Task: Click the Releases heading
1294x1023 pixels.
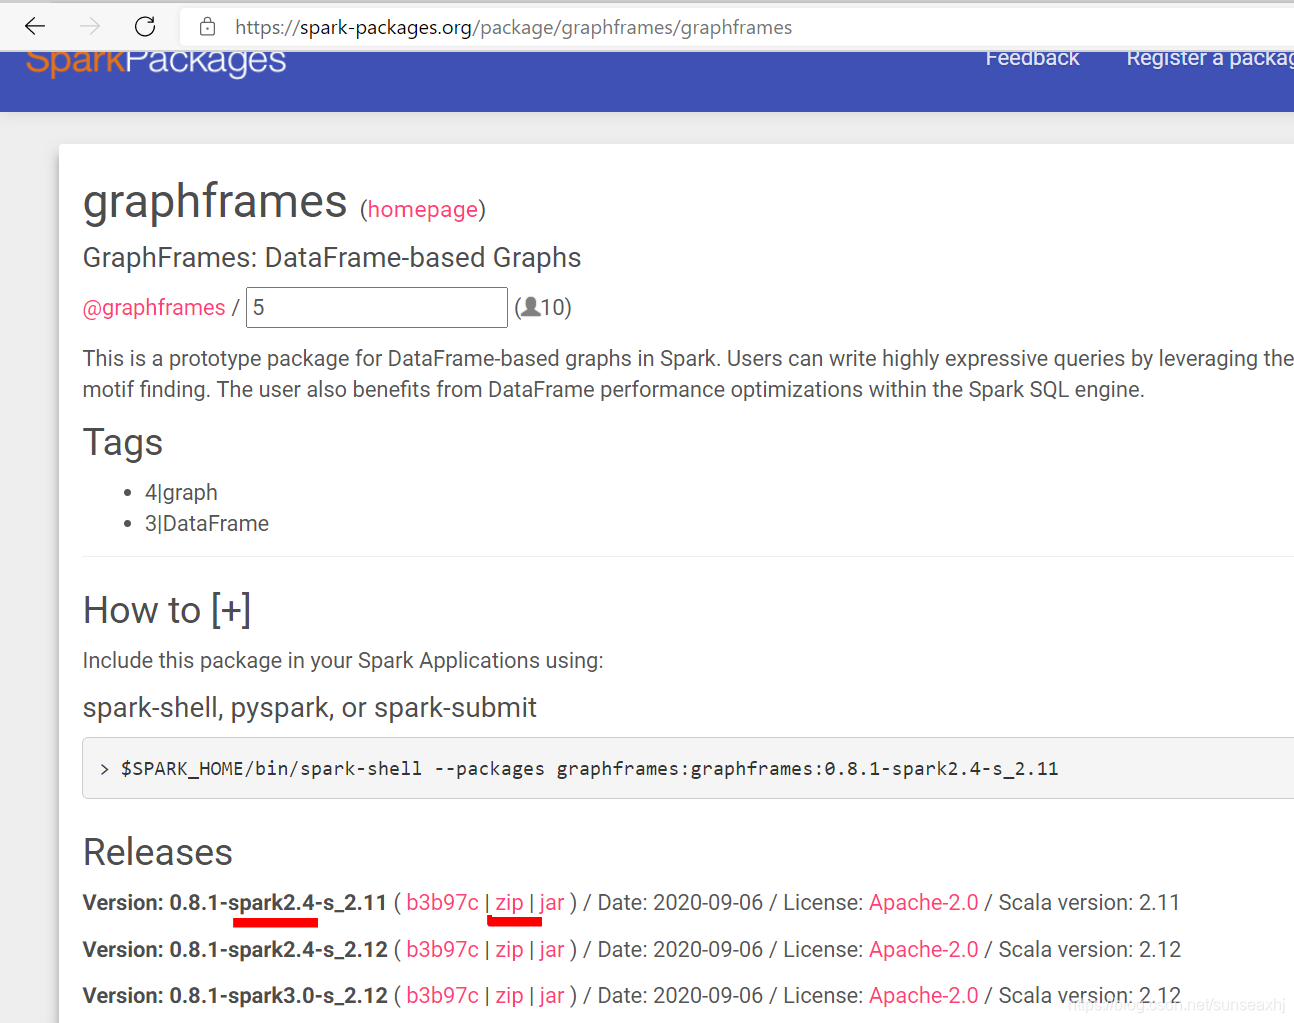Action: [158, 852]
